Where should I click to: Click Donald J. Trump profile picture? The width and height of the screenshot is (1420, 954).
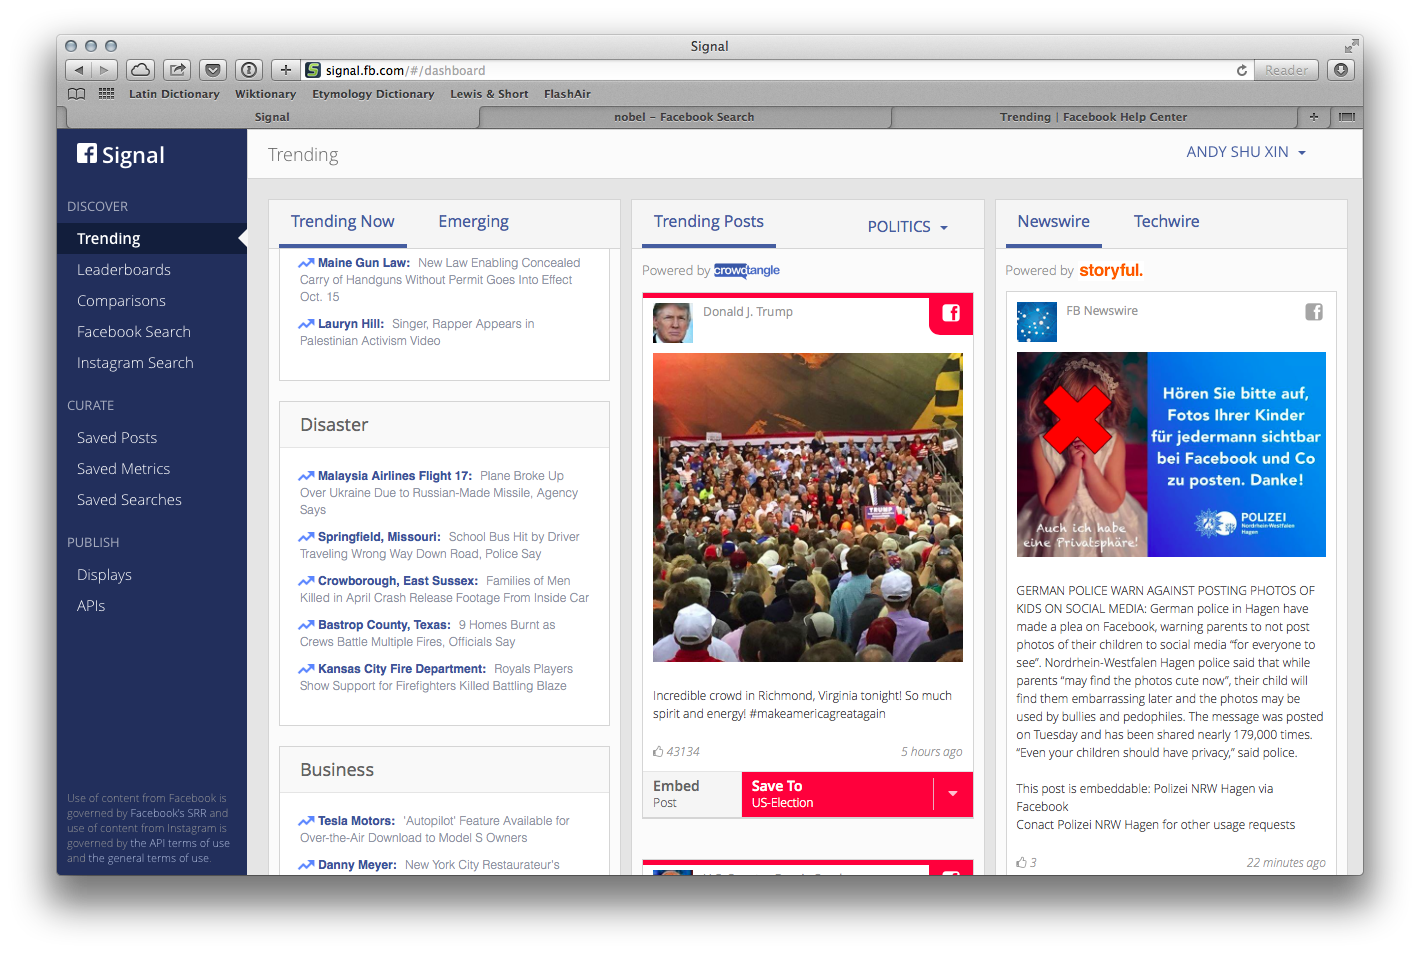672,323
